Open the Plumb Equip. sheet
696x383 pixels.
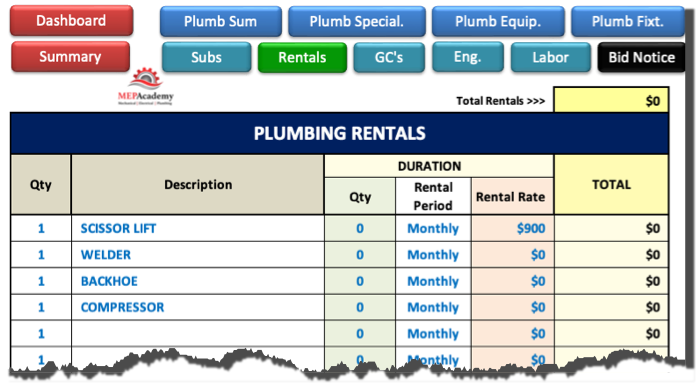(498, 21)
